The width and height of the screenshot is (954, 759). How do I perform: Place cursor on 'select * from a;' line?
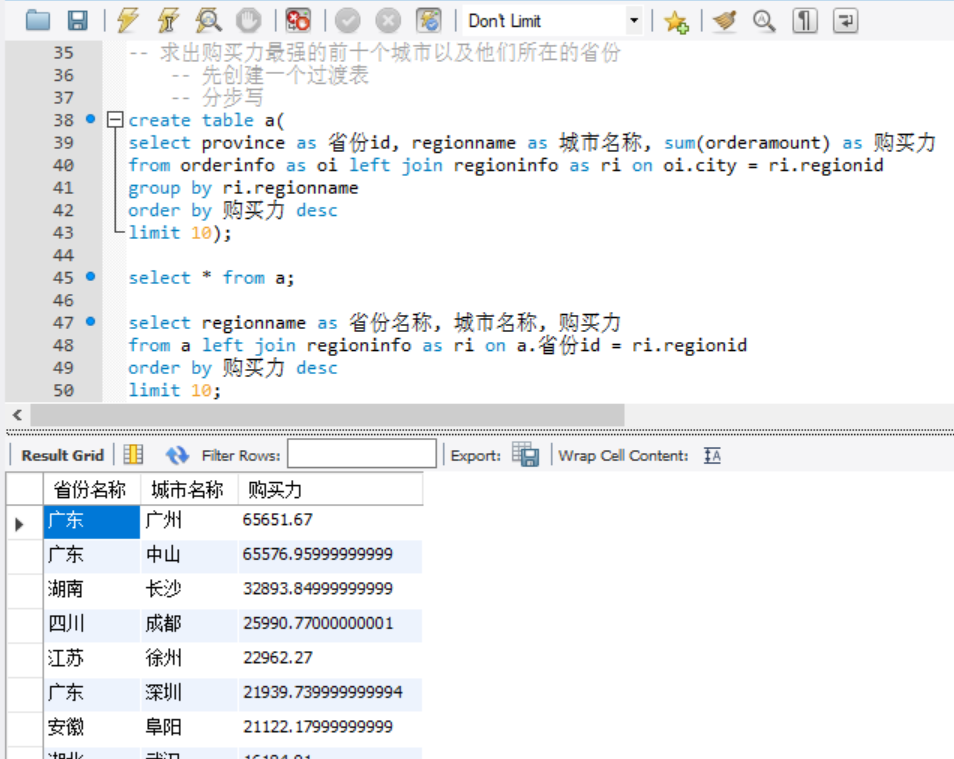coord(211,278)
